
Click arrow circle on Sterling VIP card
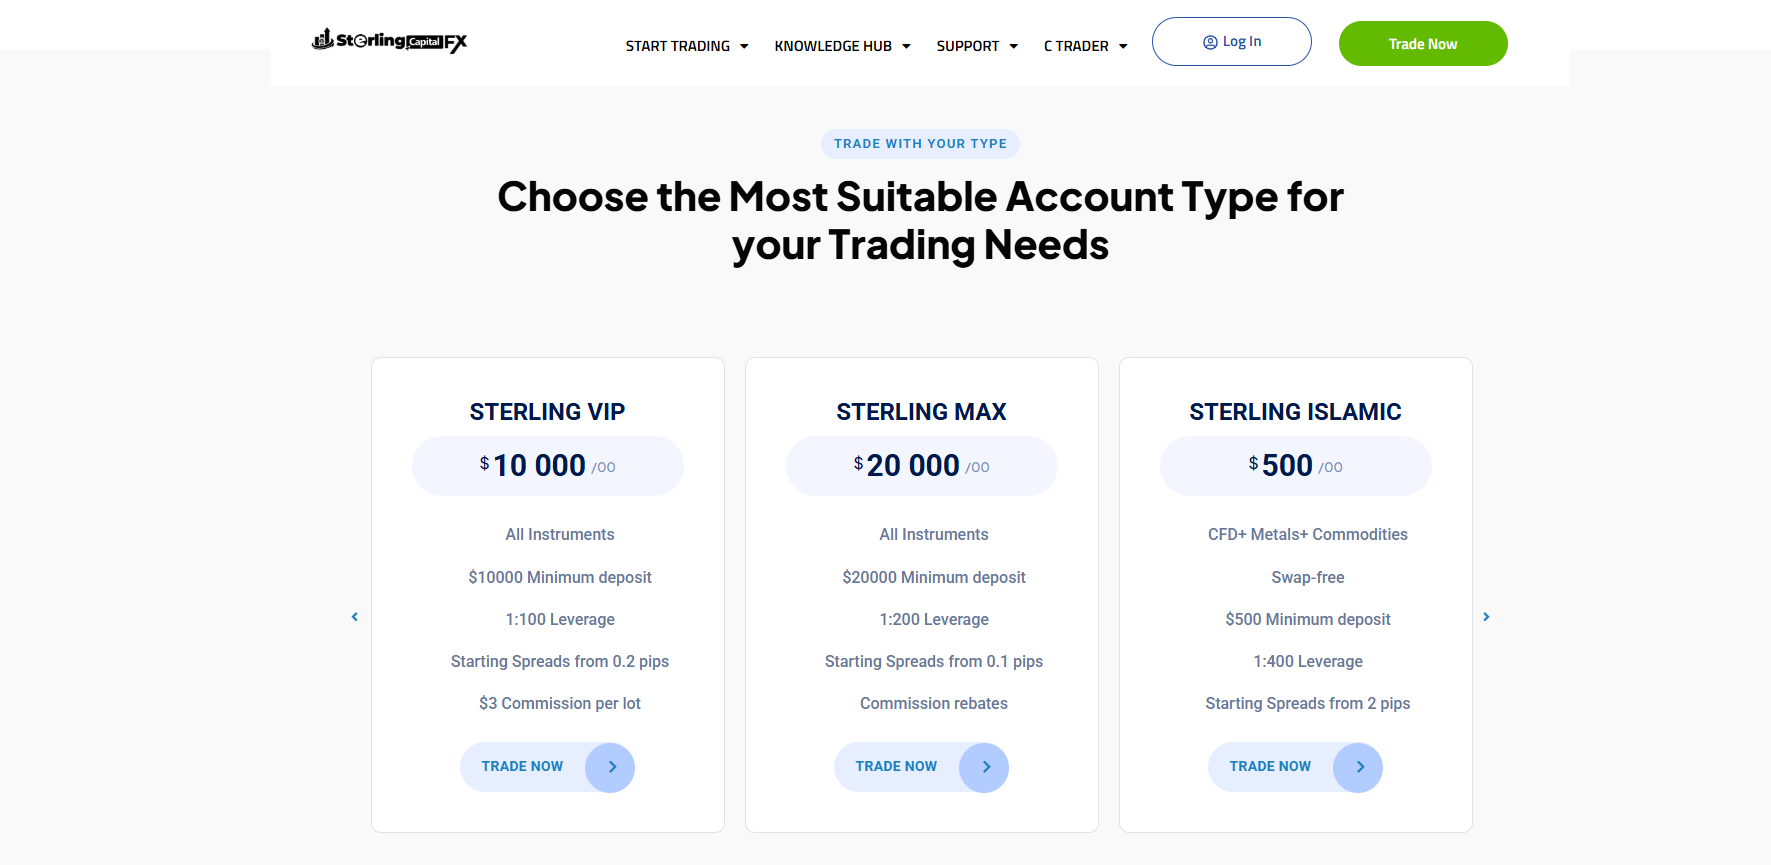610,767
